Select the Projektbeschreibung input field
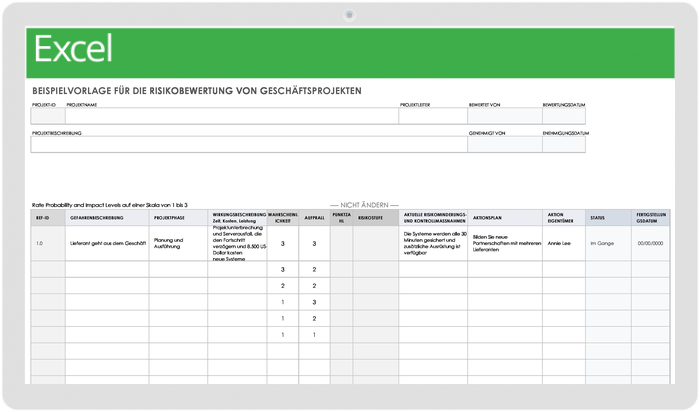700x412 pixels. [249, 145]
